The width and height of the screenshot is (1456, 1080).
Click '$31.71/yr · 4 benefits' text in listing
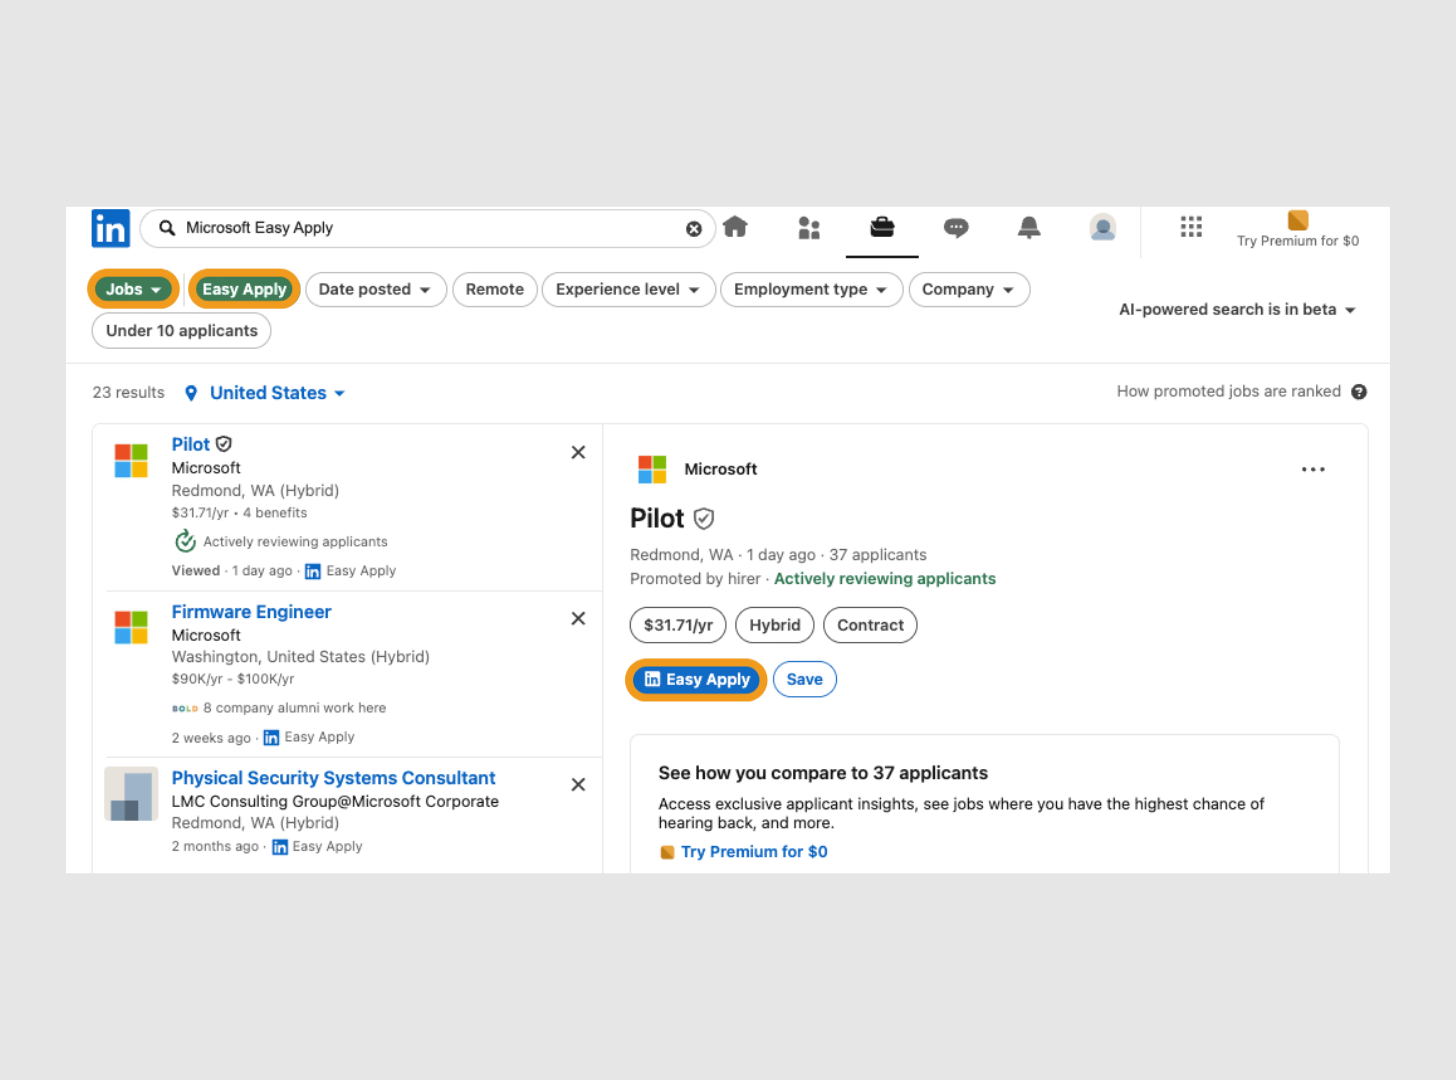coord(239,513)
